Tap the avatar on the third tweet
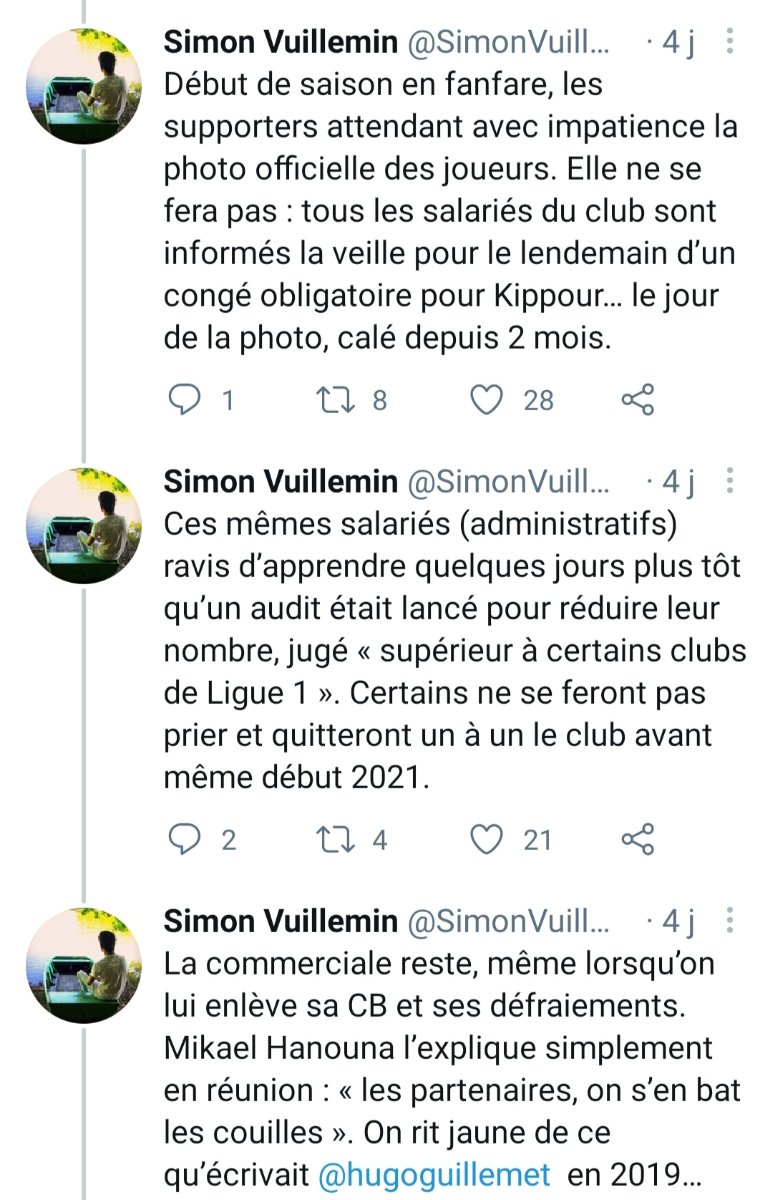This screenshot has width=765, height=1200. coord(84,964)
